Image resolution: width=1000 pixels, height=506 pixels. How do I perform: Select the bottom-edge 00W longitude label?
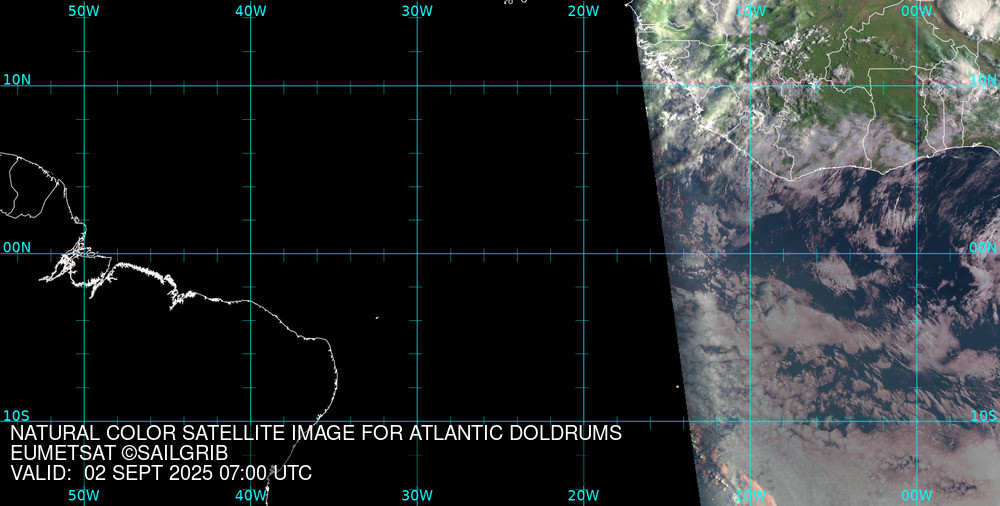coord(917,496)
